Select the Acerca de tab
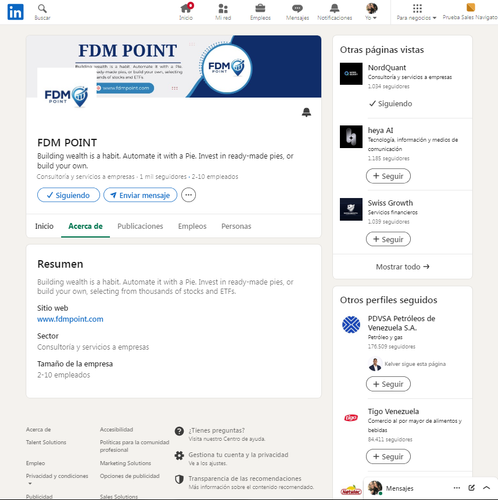498x500 pixels. click(85, 226)
